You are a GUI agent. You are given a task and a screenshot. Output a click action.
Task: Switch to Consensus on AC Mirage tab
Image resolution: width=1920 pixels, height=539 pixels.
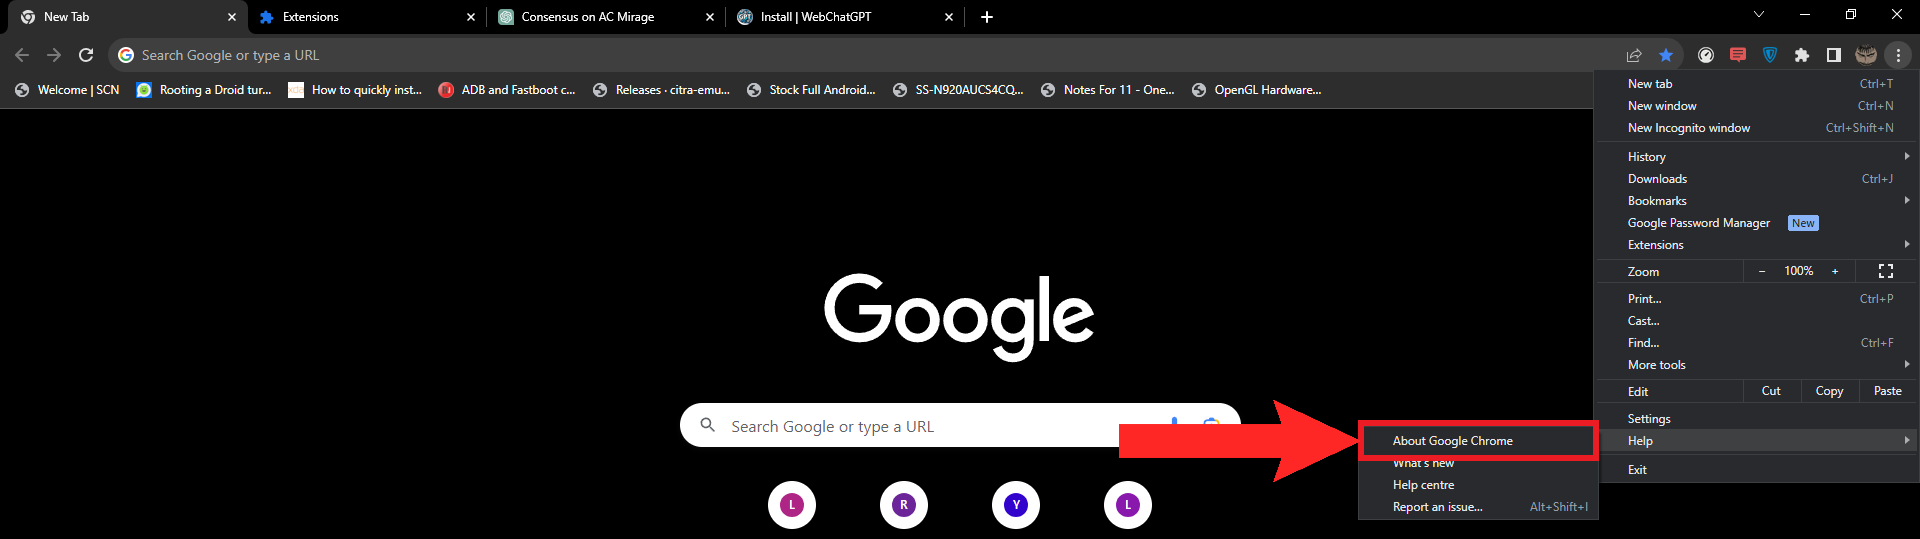pyautogui.click(x=605, y=17)
